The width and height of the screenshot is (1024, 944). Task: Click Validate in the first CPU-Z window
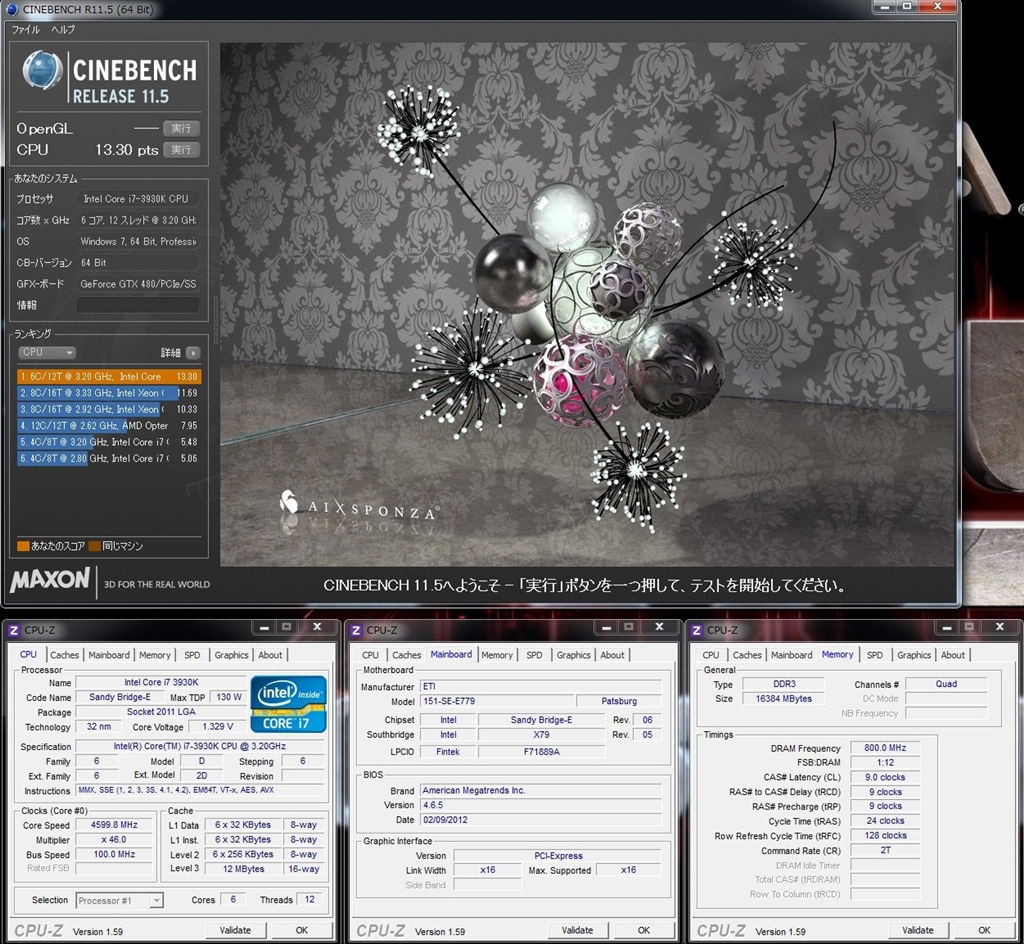tap(235, 930)
